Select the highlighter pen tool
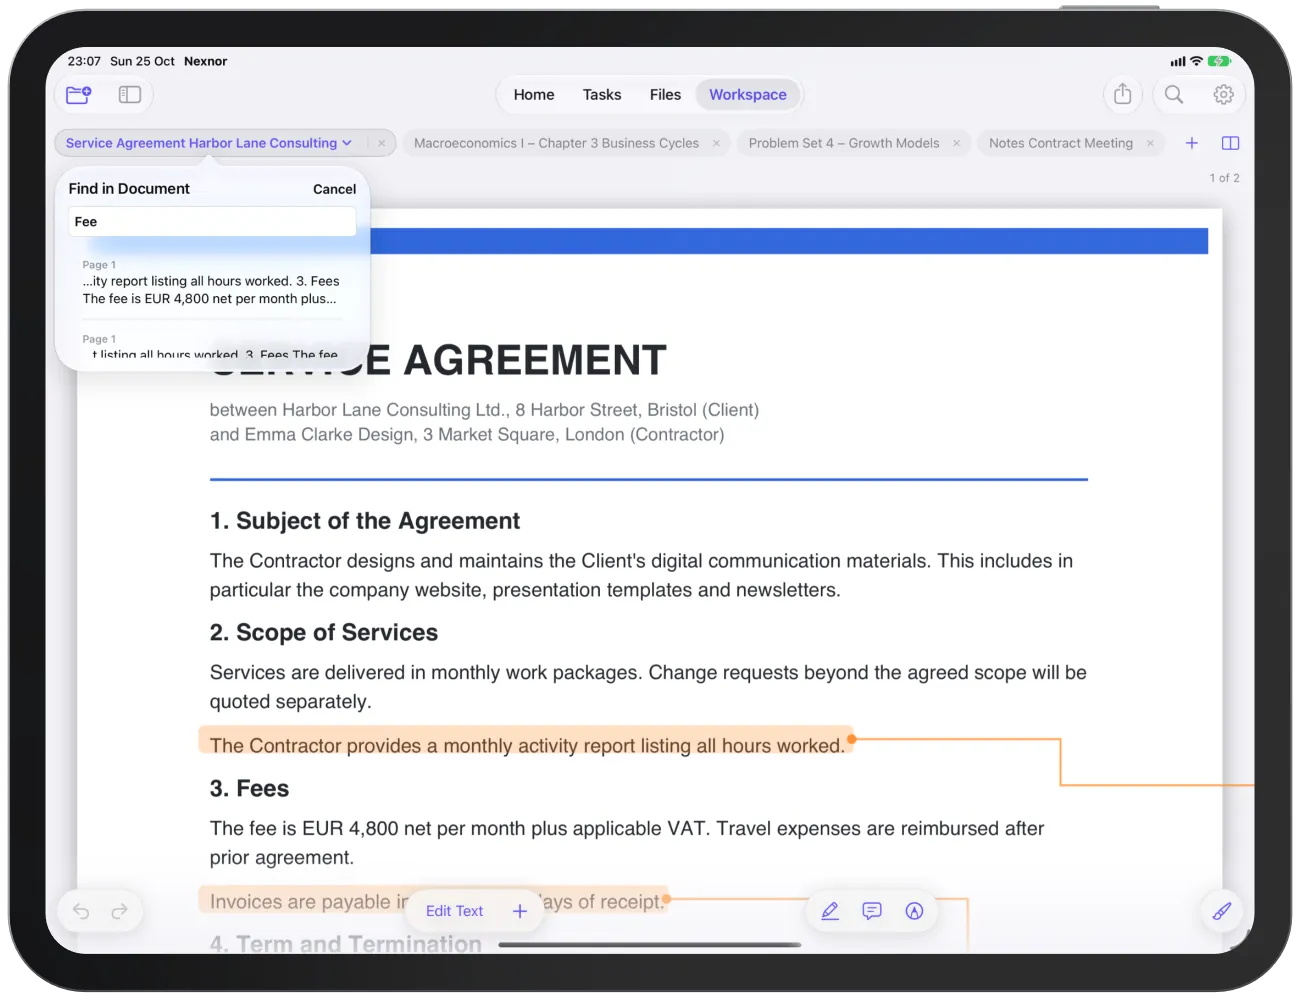 [x=830, y=911]
